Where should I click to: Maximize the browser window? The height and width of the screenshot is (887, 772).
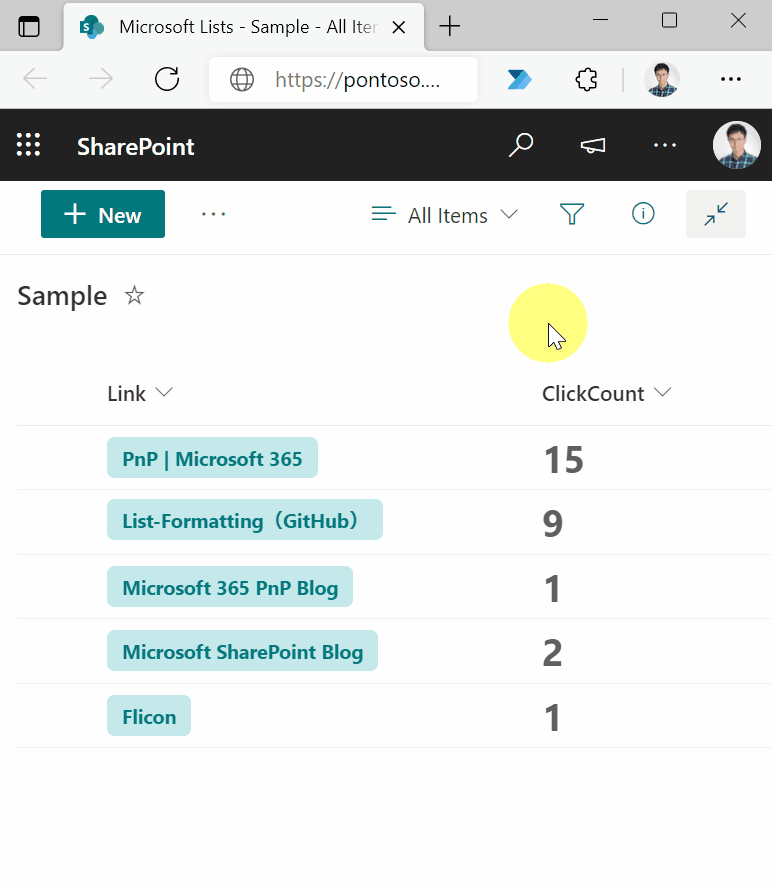670,21
